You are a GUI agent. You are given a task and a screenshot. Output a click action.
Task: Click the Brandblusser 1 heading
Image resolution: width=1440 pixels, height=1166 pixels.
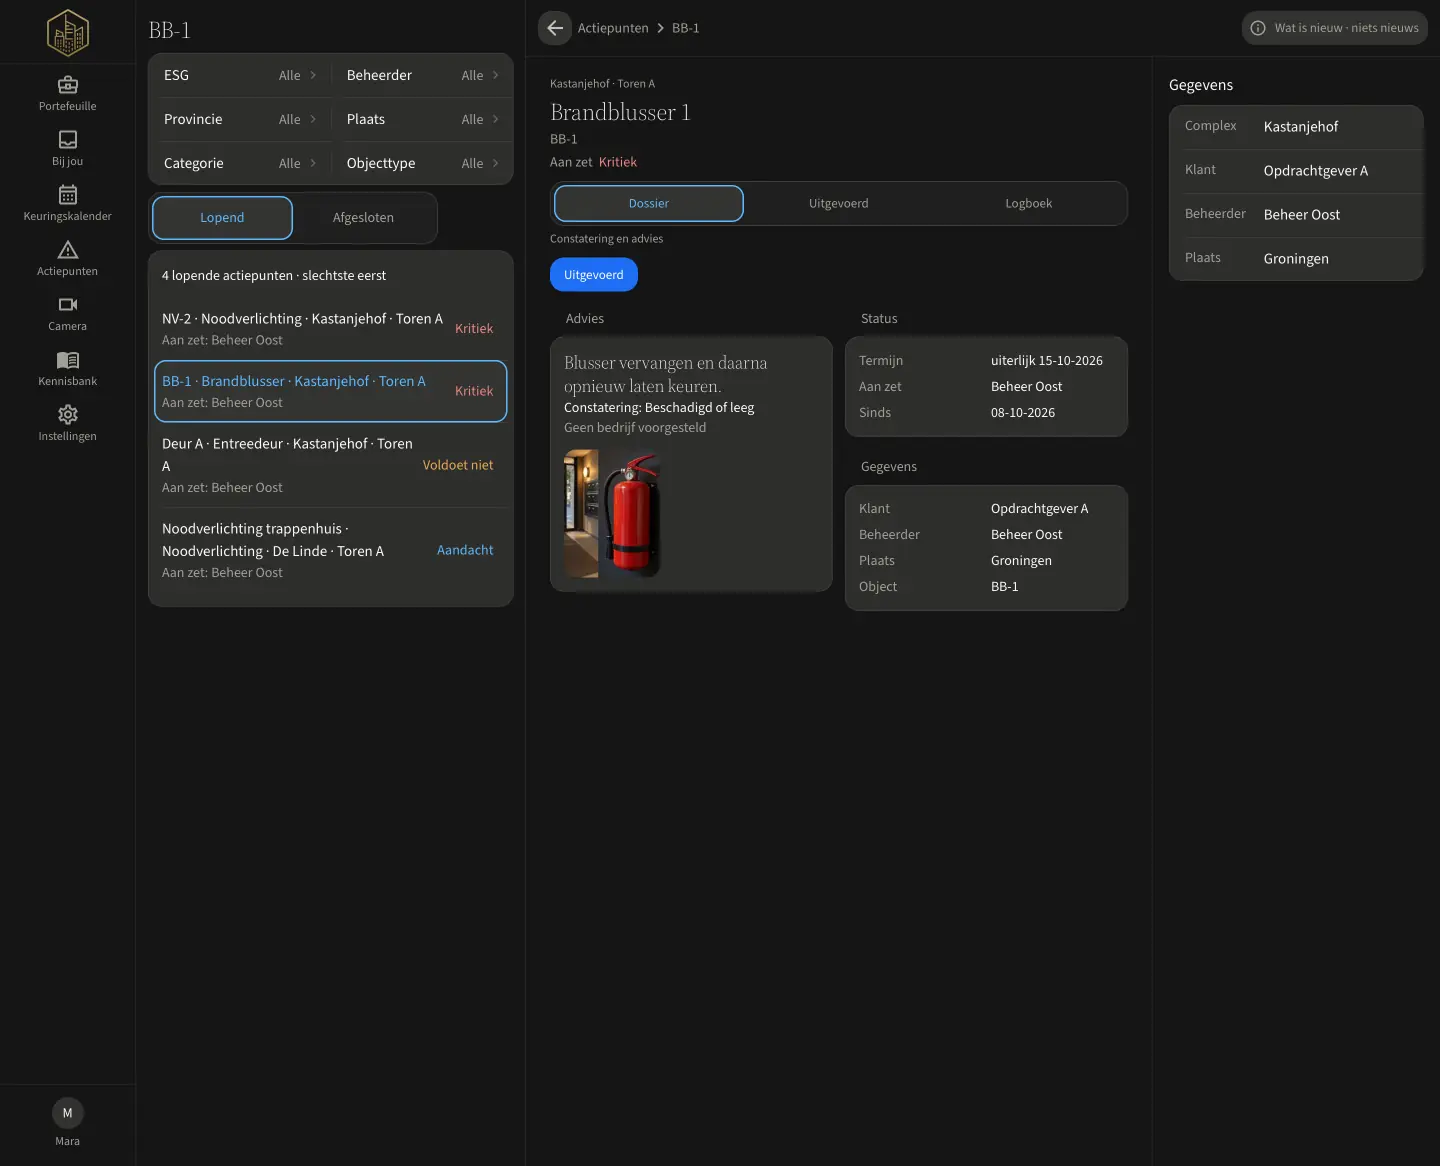click(x=620, y=112)
